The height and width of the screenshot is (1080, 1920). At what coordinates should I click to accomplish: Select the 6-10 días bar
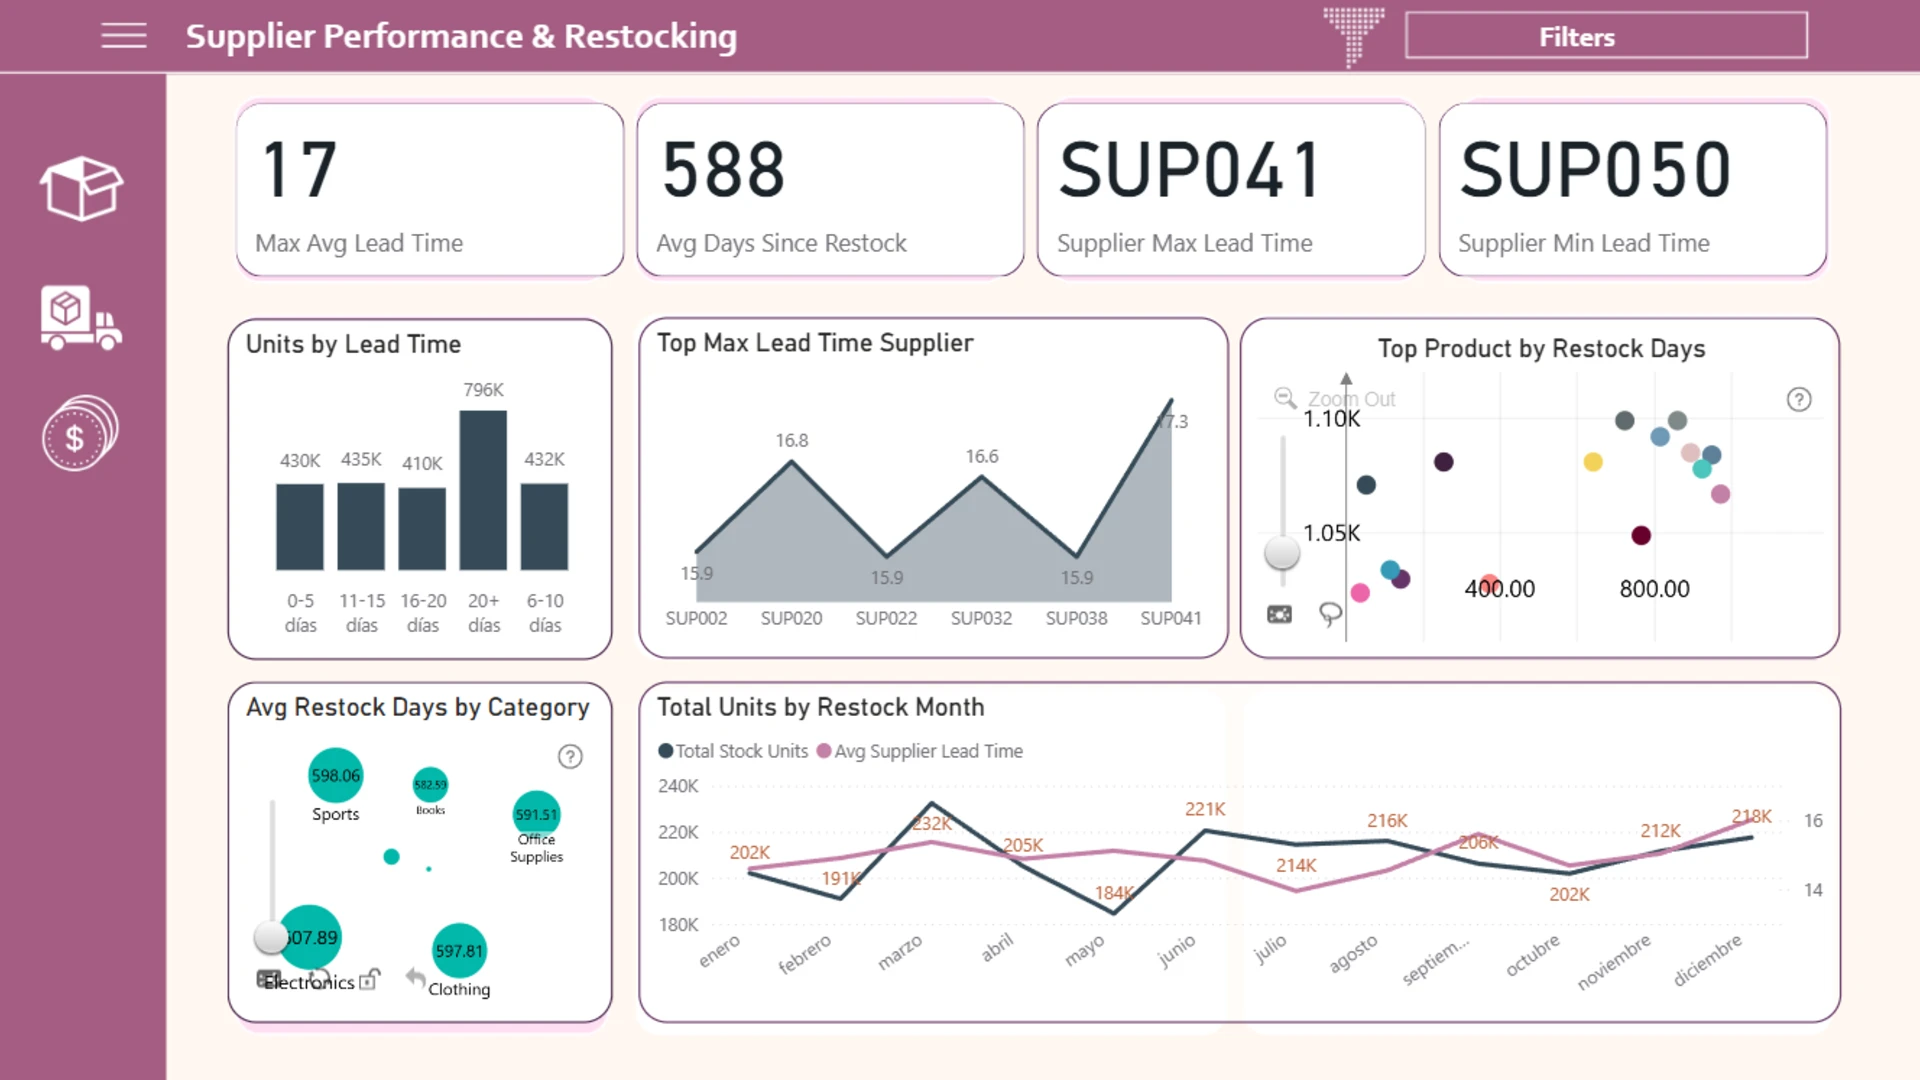[544, 527]
